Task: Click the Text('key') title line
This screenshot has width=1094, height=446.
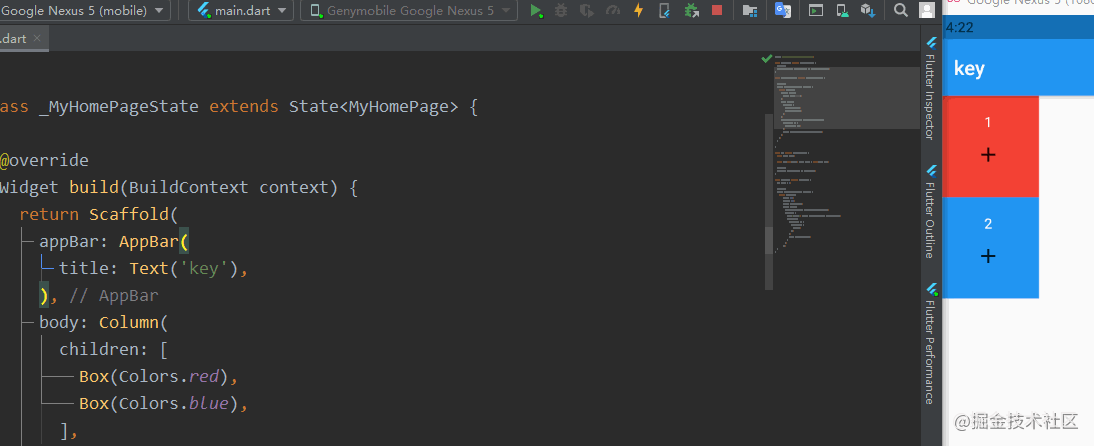Action: coord(153,269)
